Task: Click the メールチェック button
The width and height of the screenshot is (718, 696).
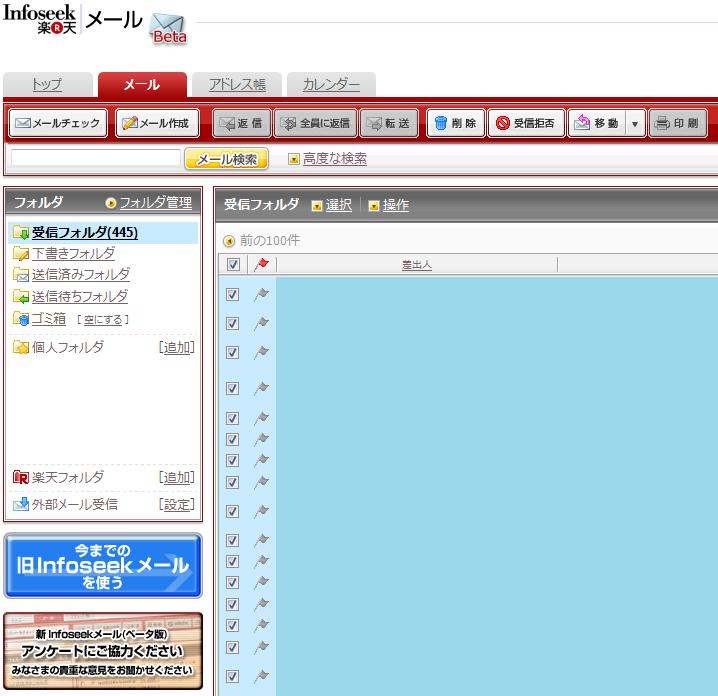Action: point(58,123)
